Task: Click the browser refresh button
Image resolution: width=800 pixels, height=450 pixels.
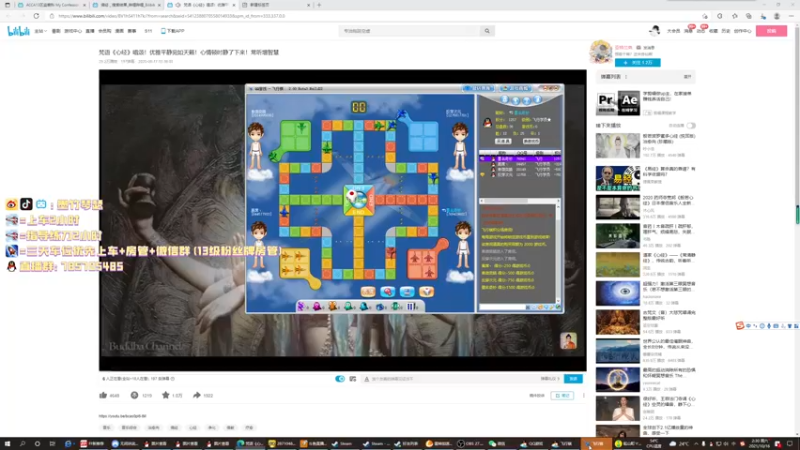Action: tap(36, 16)
